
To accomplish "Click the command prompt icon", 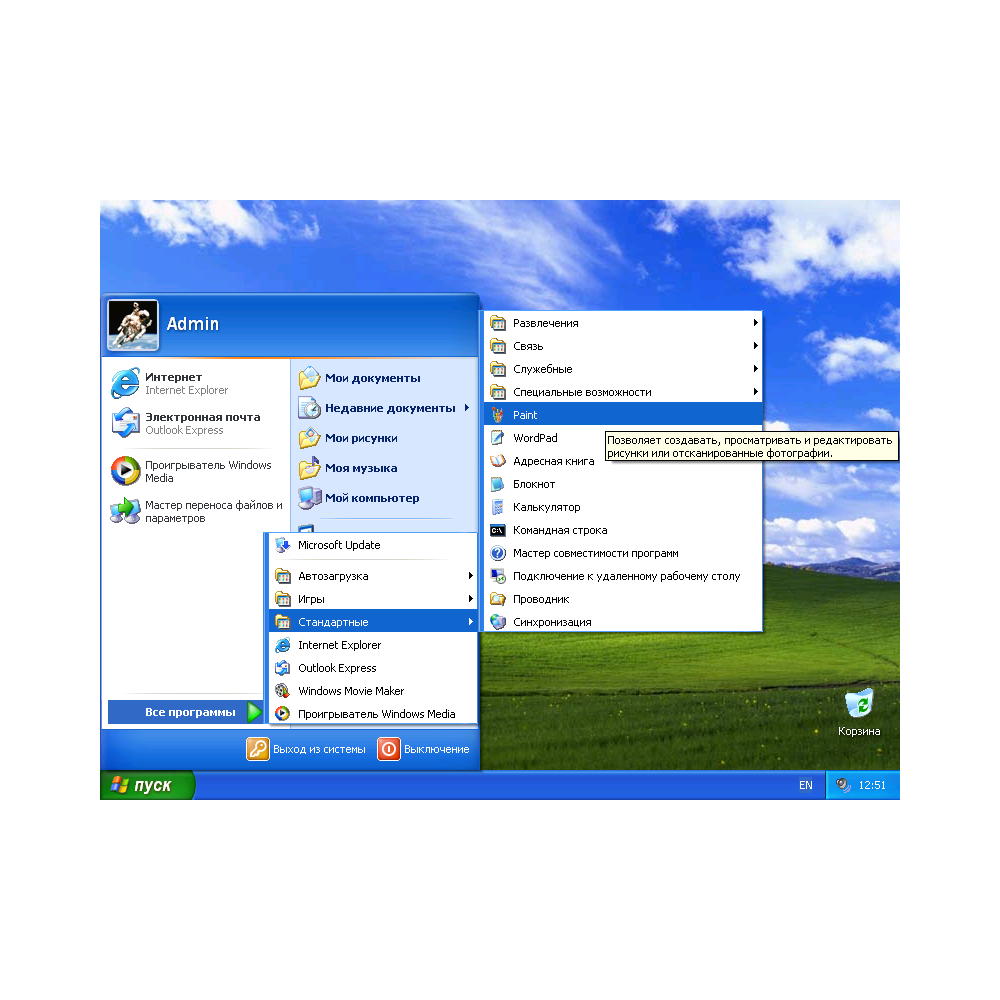I will [x=498, y=530].
